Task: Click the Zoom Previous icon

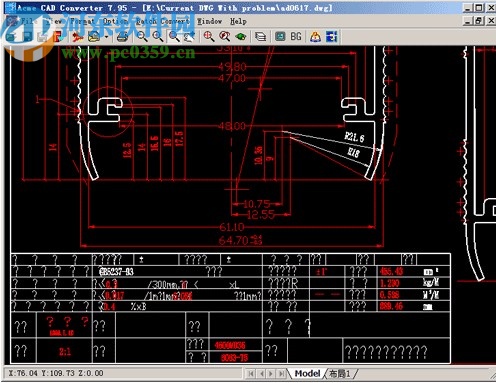Action: pos(189,36)
